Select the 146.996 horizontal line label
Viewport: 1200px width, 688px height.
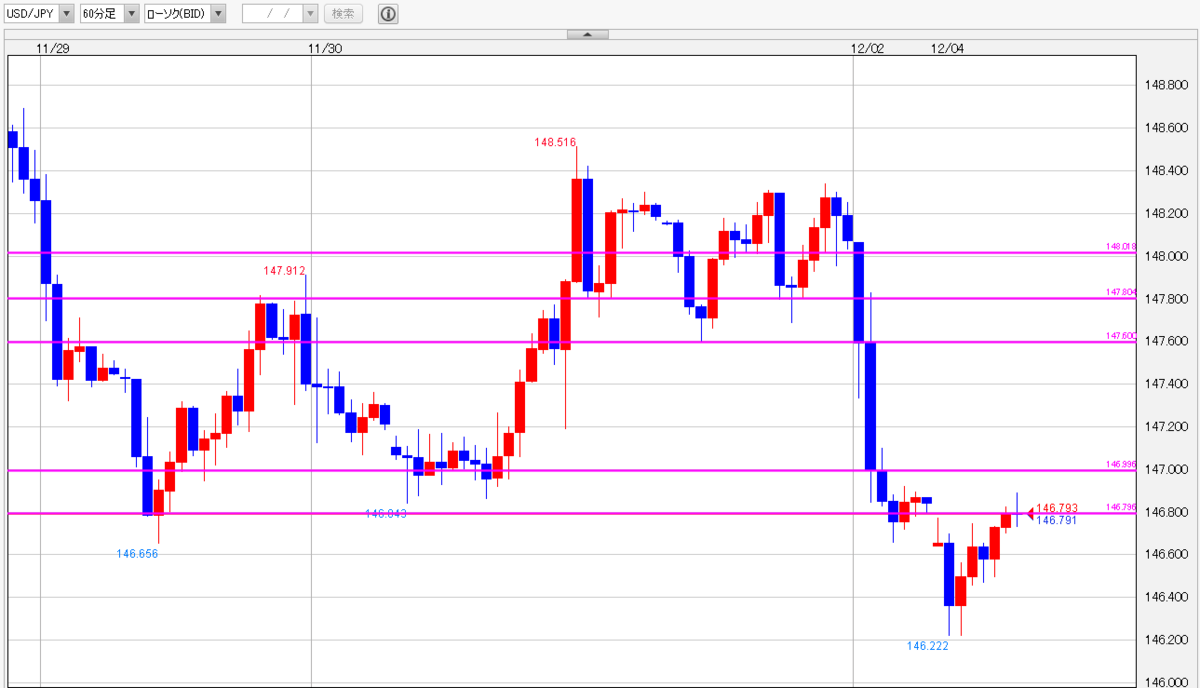[1121, 464]
